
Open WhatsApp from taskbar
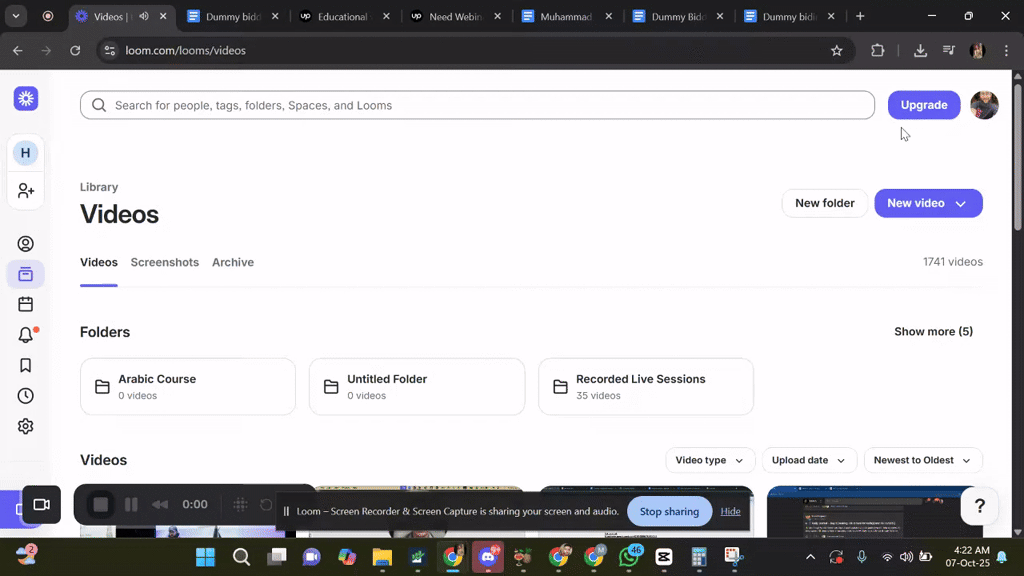click(x=630, y=557)
